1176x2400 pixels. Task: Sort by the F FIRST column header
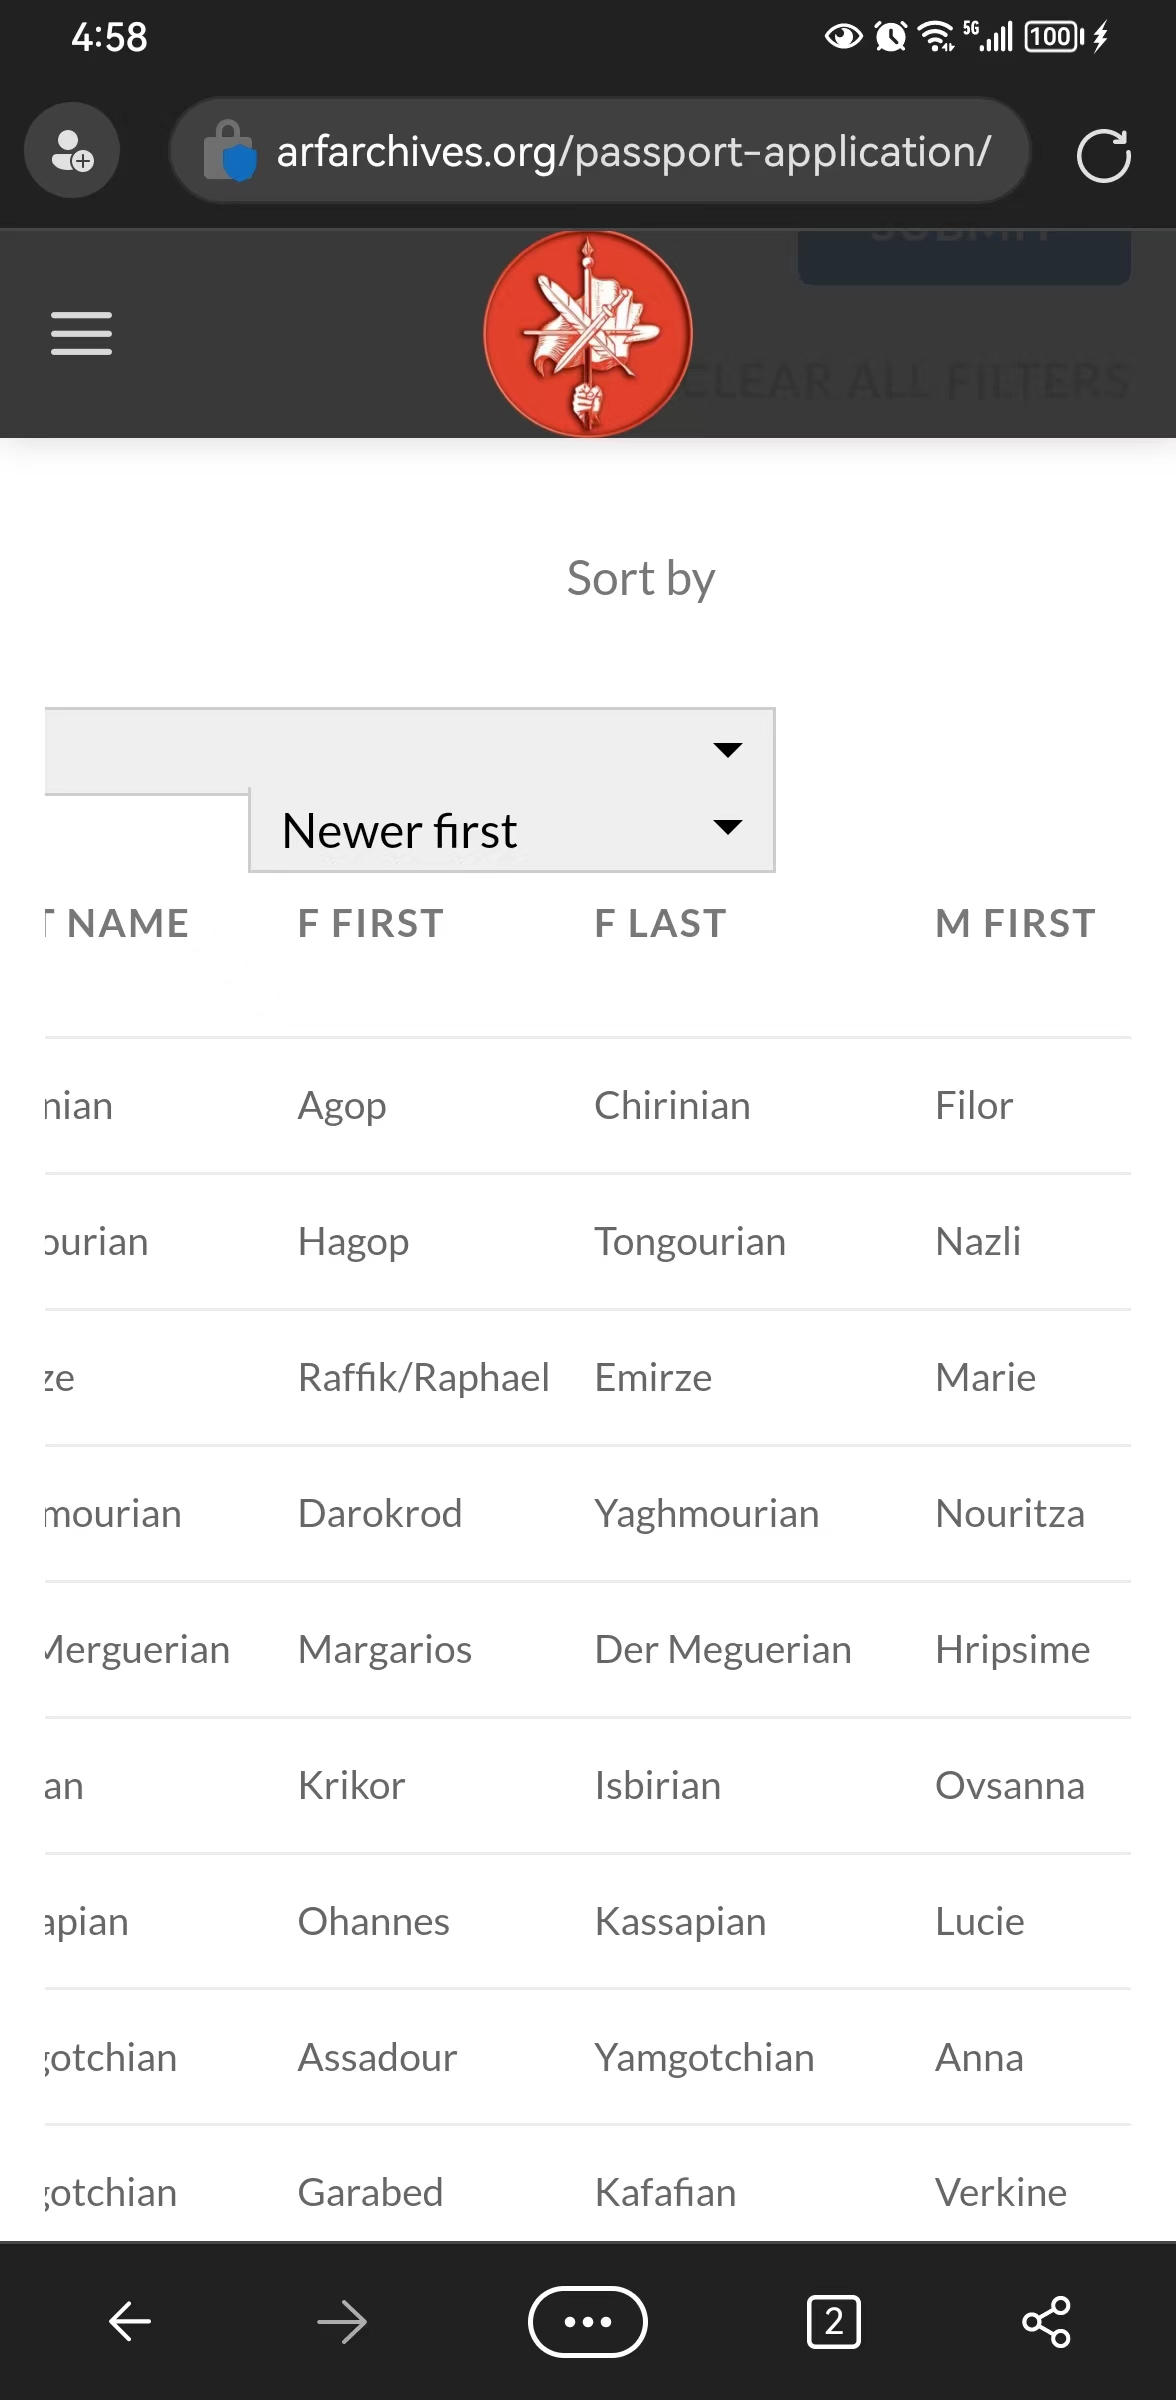pyautogui.click(x=371, y=923)
